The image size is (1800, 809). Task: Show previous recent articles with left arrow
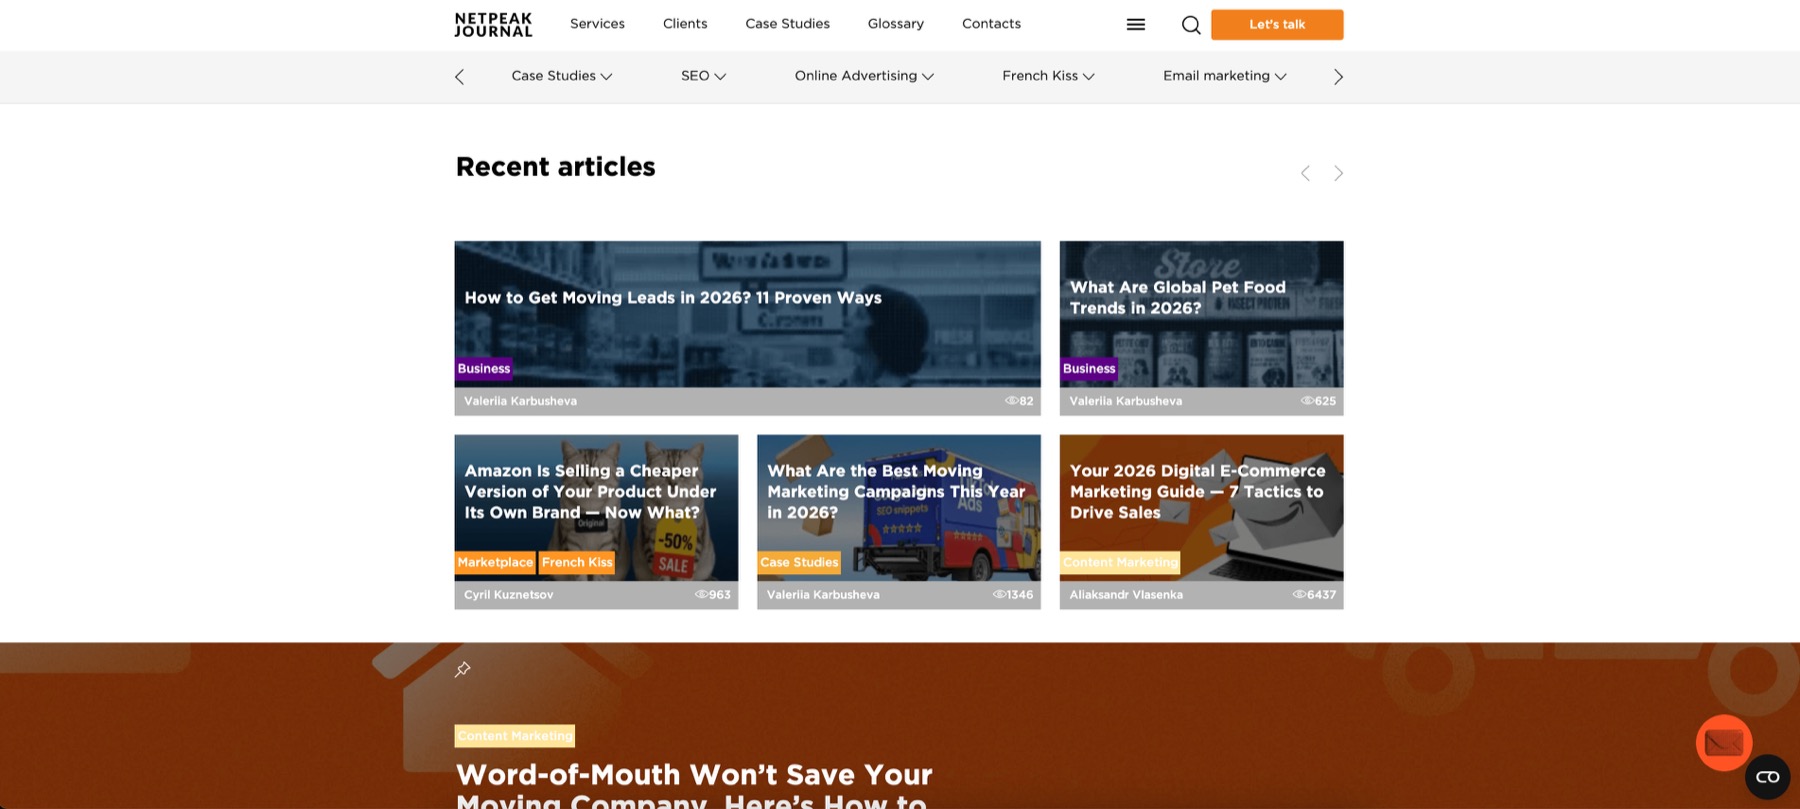coord(1305,173)
